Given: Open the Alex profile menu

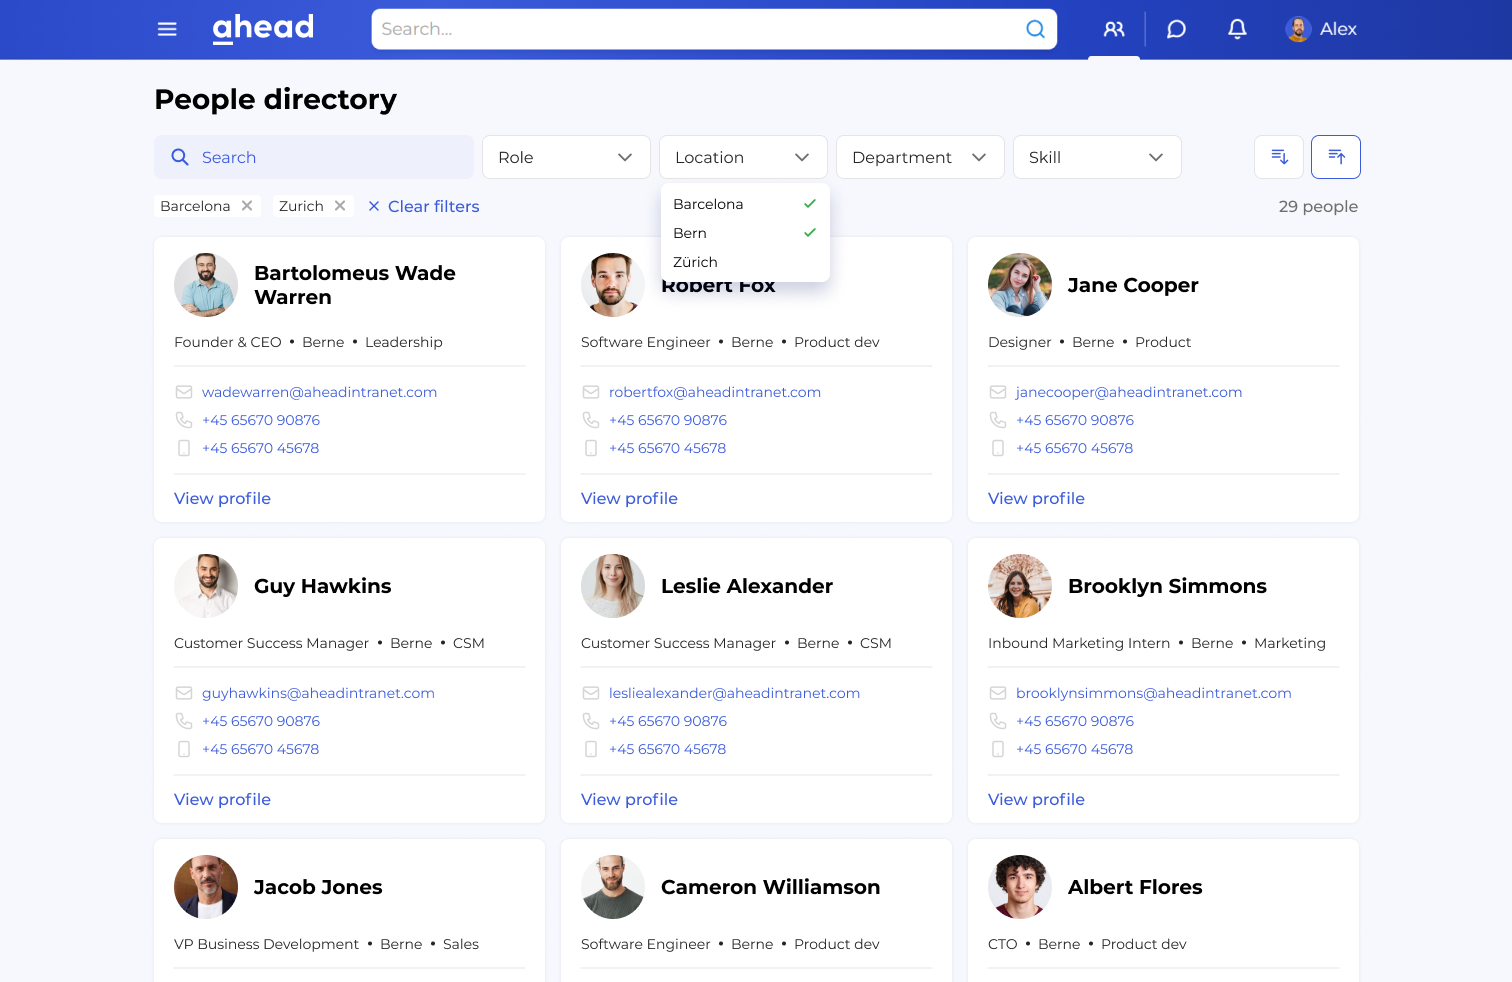Looking at the screenshot, I should click(1320, 29).
